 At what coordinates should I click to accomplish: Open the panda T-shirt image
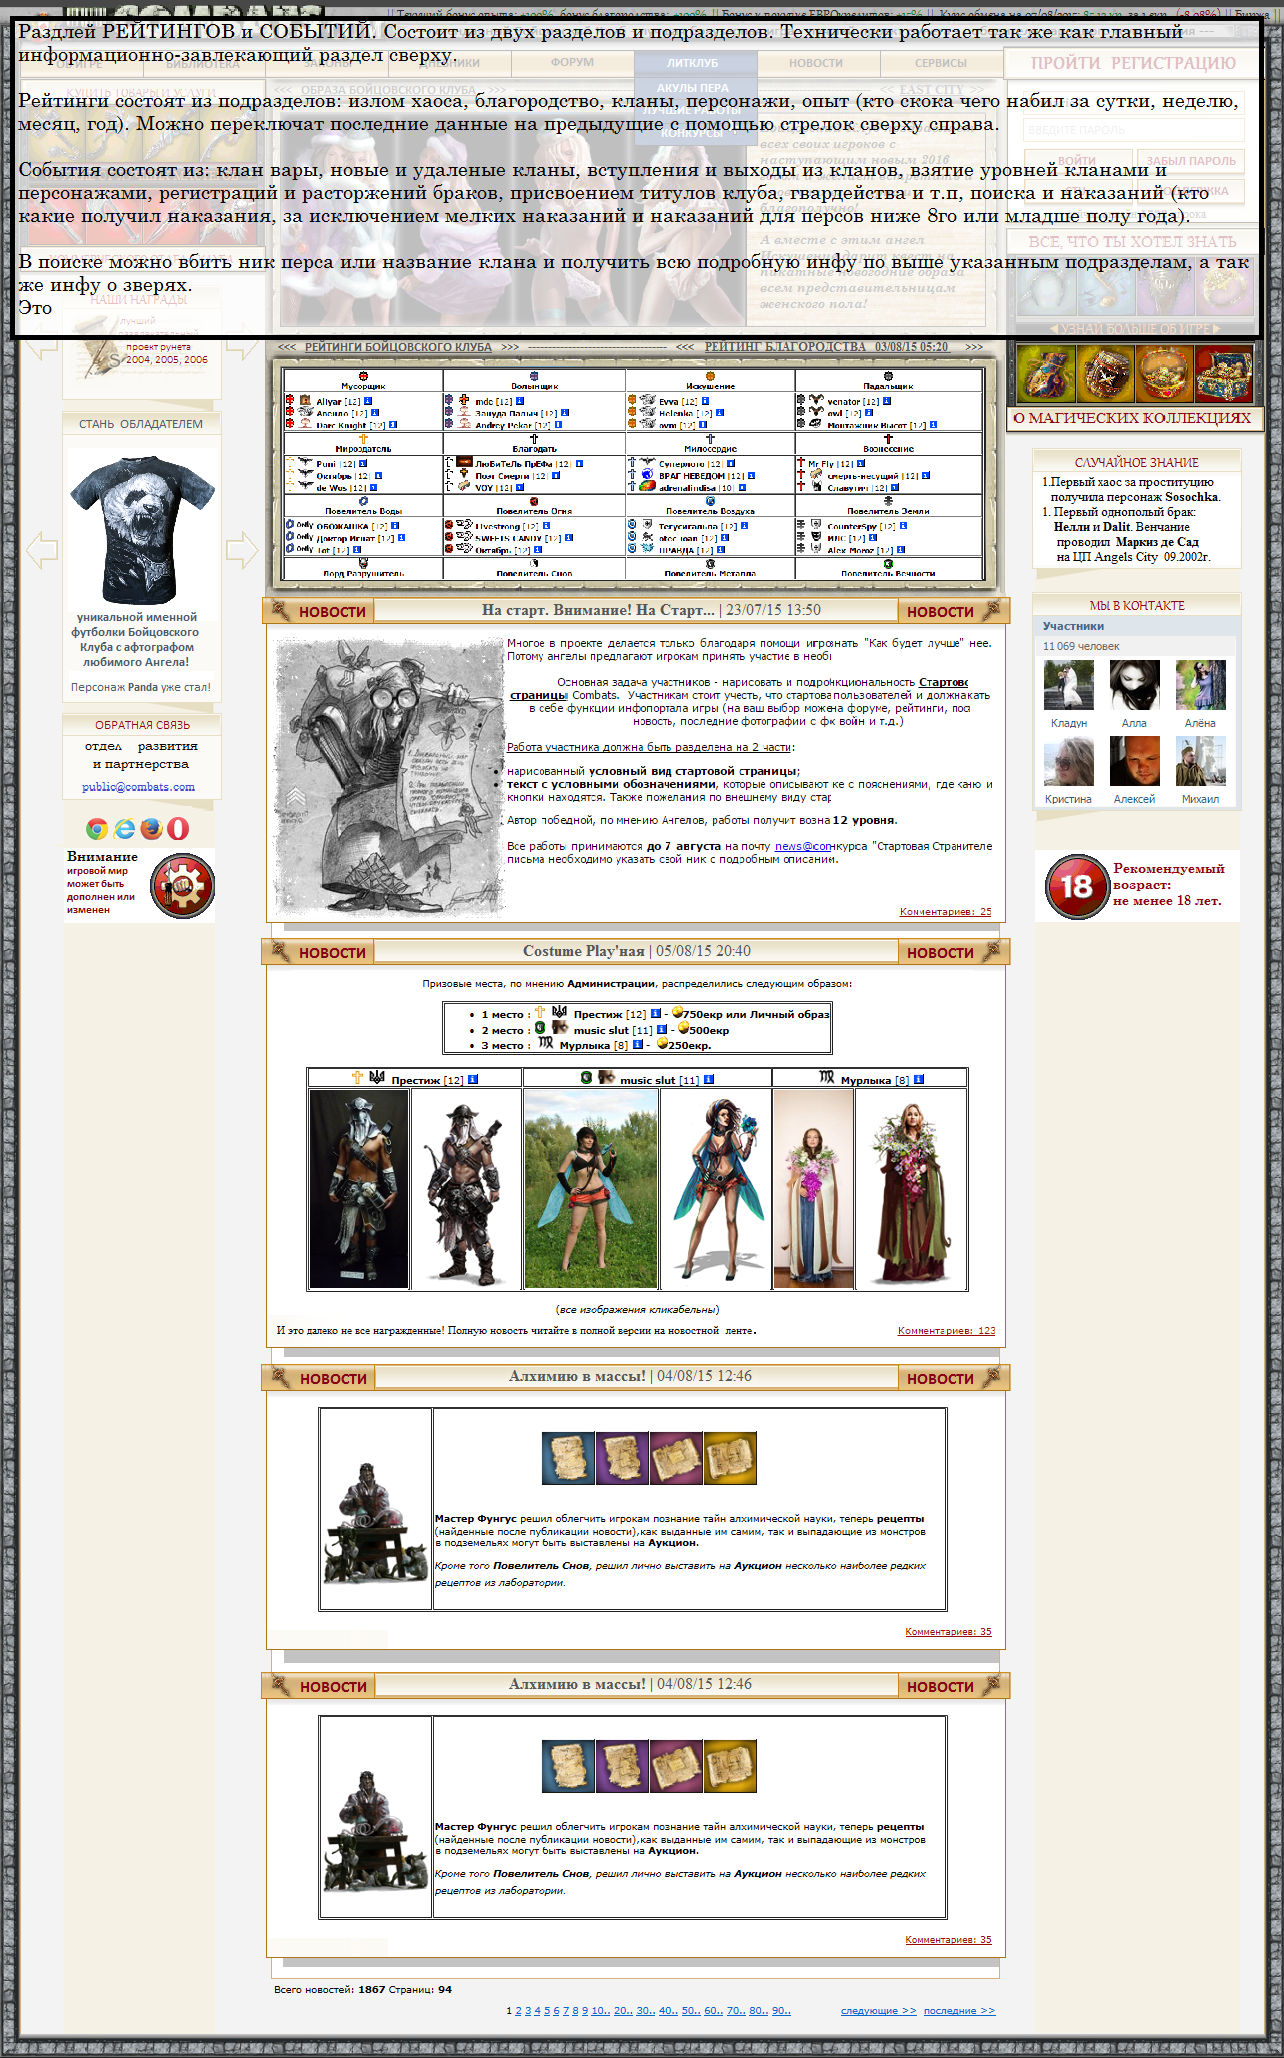point(141,530)
